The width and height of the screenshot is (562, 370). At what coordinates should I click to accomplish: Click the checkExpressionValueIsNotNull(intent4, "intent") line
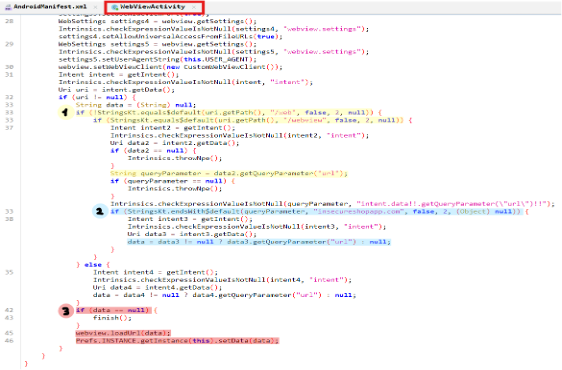point(222,280)
